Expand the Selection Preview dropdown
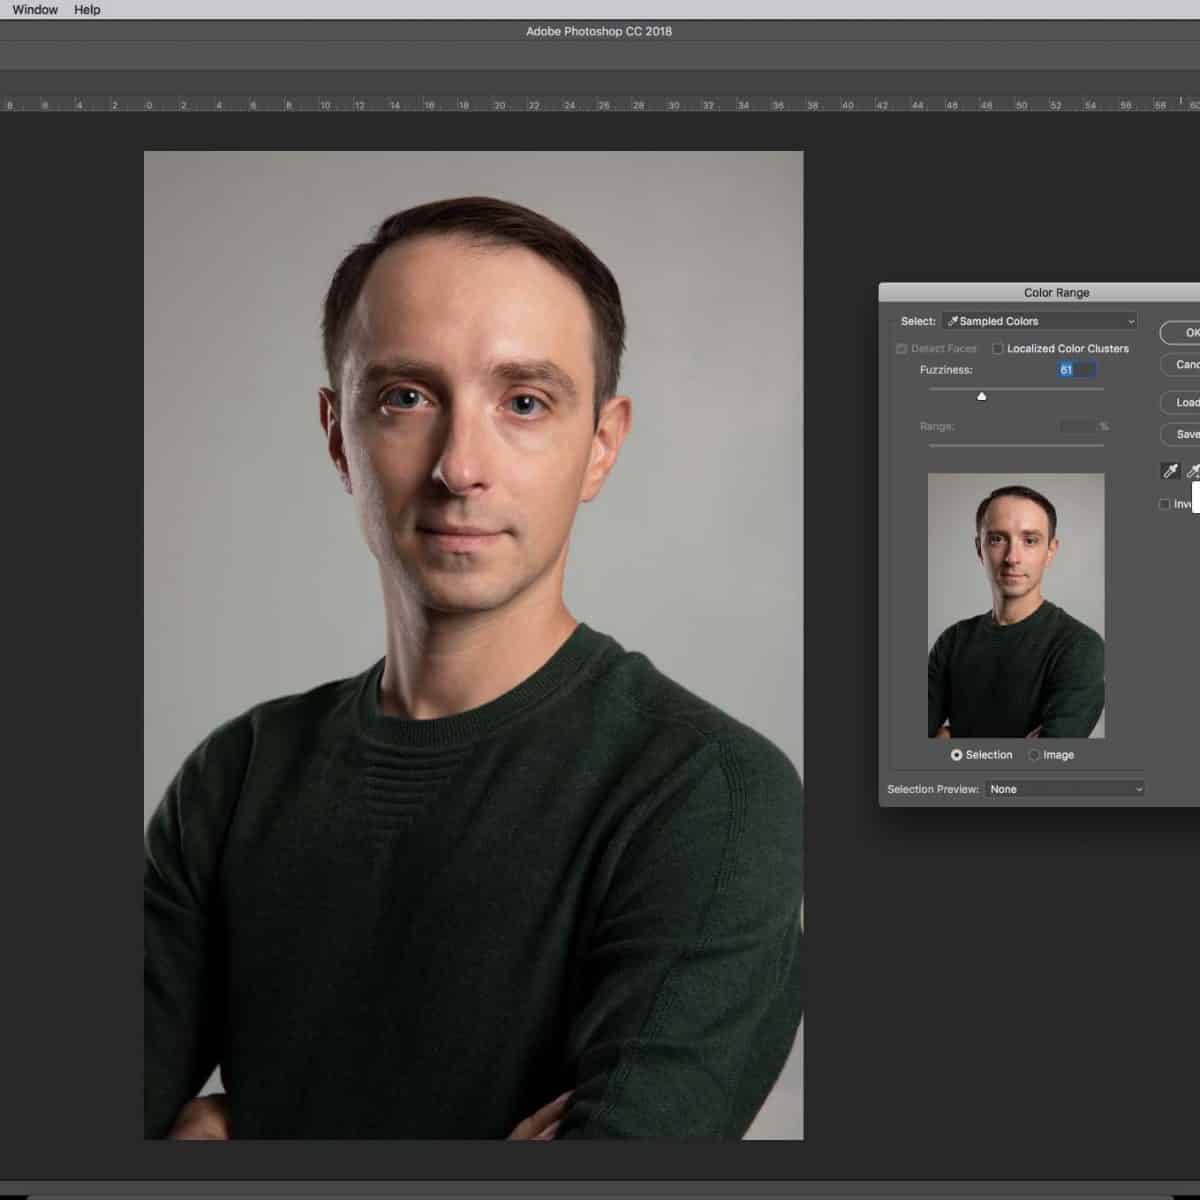The width and height of the screenshot is (1200, 1200). click(1064, 789)
